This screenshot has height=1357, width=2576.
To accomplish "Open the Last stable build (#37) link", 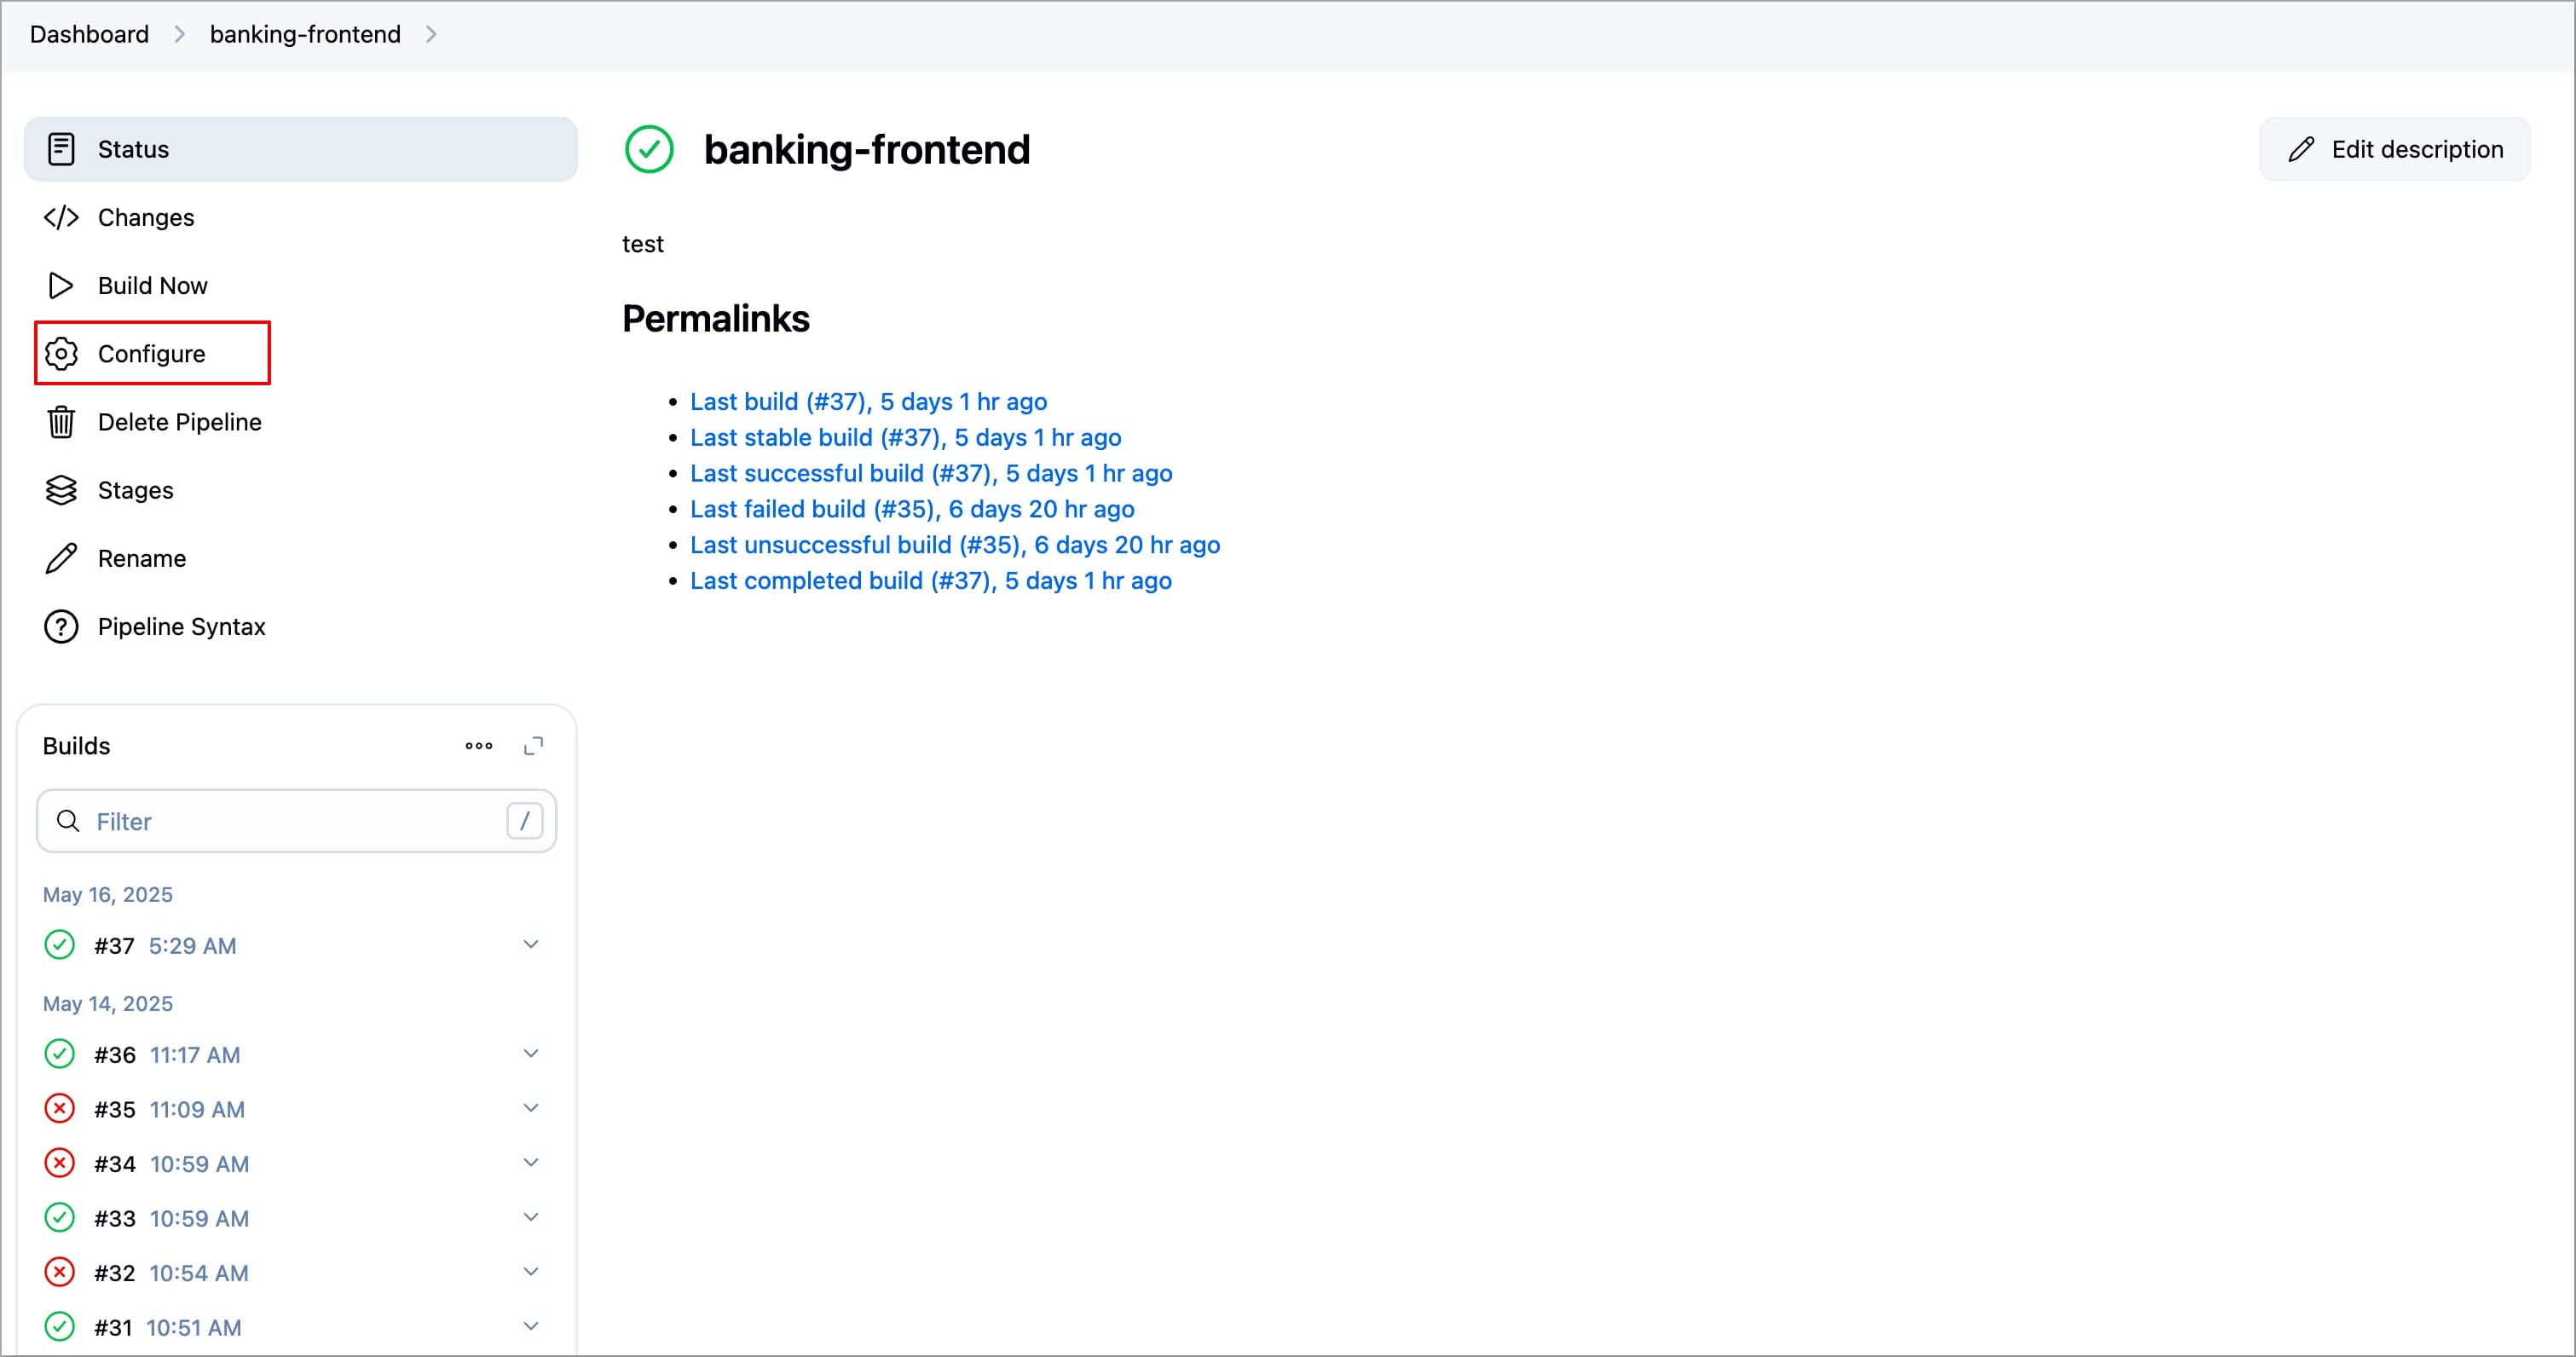I will 905,438.
